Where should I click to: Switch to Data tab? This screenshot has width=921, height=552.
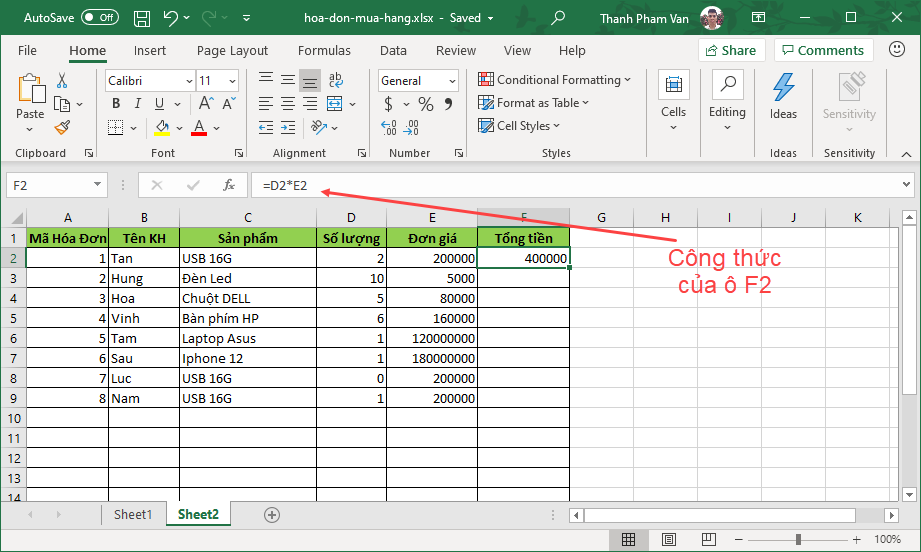[393, 51]
